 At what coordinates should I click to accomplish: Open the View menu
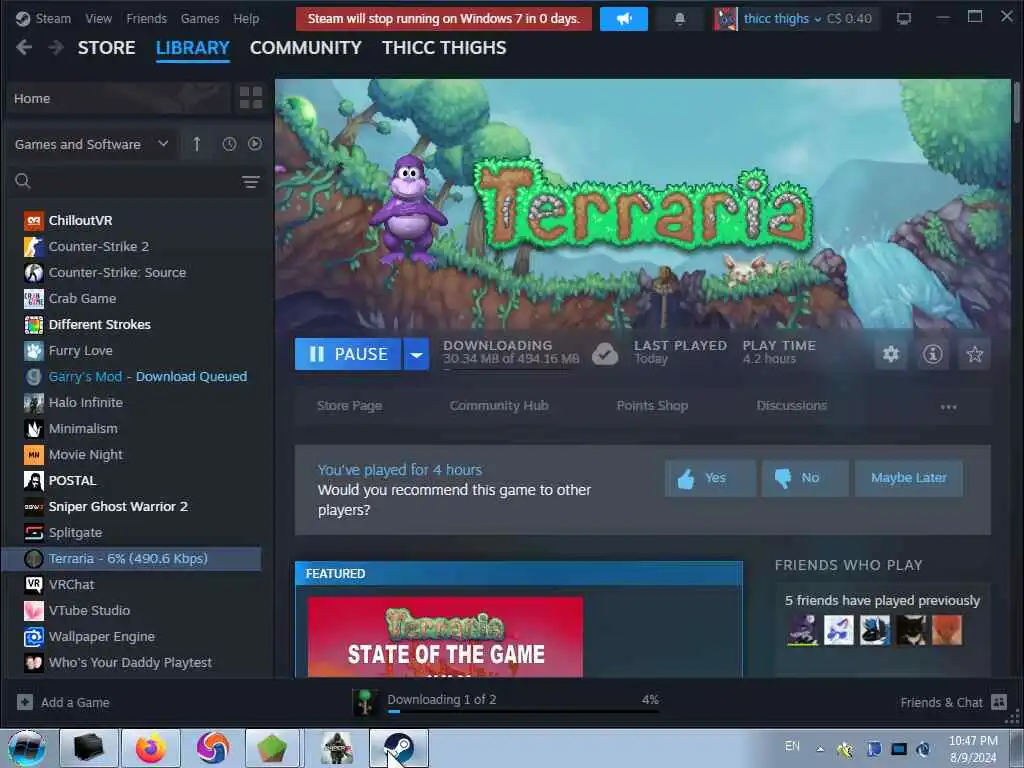point(99,19)
